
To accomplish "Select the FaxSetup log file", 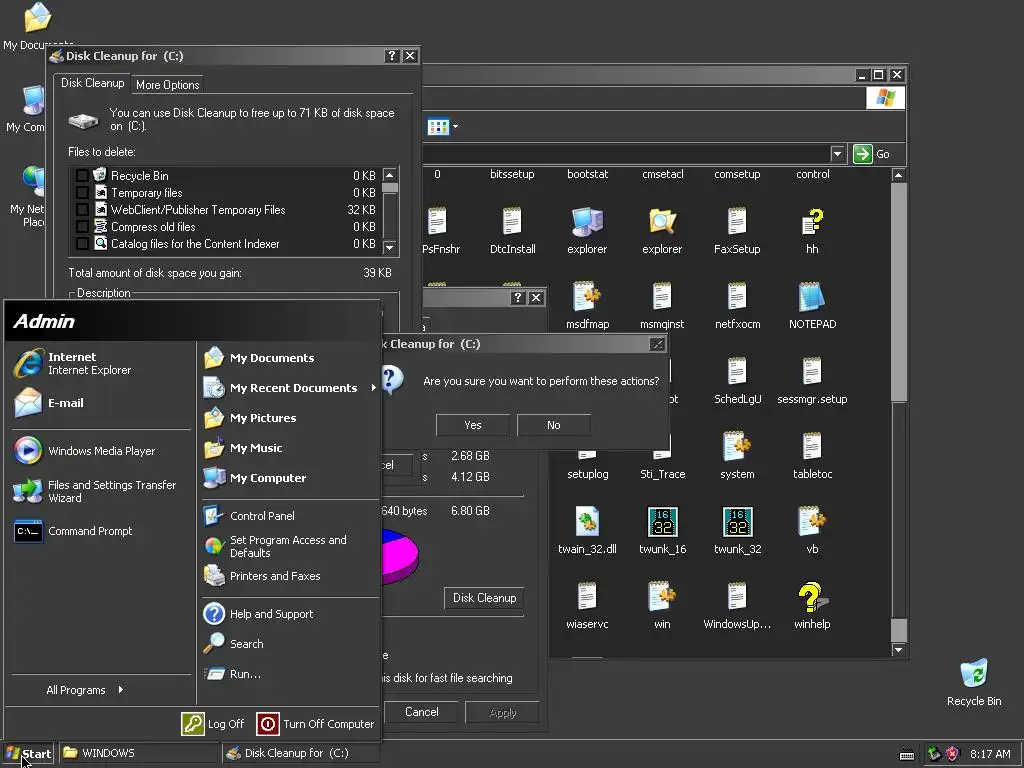I will (x=737, y=230).
